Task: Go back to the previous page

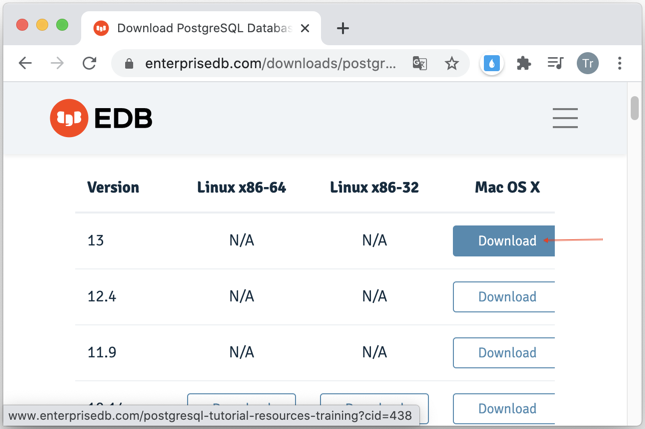Action: coord(25,63)
